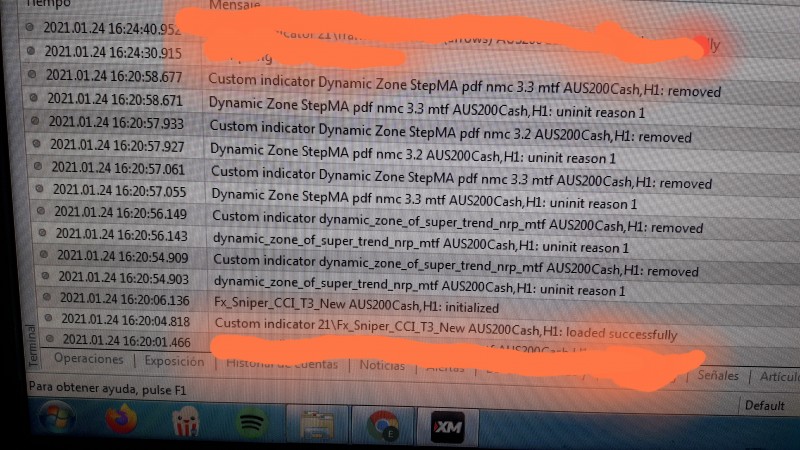
Task: Launch Firefox from the taskbar
Action: point(121,420)
